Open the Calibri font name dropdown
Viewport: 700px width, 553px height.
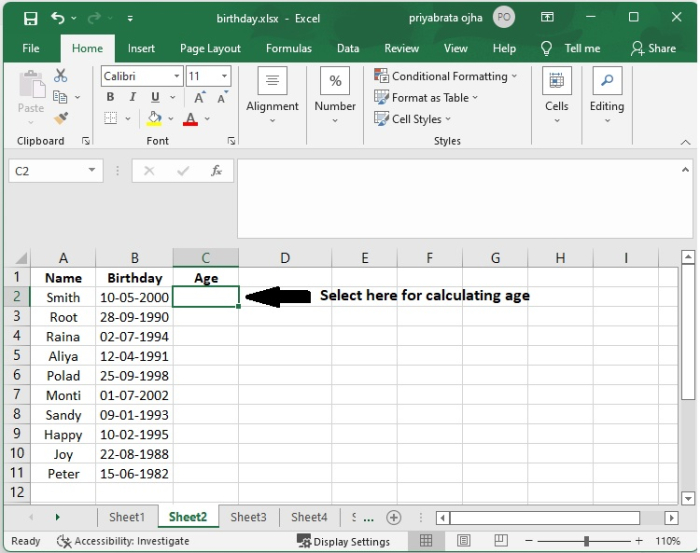point(141,76)
